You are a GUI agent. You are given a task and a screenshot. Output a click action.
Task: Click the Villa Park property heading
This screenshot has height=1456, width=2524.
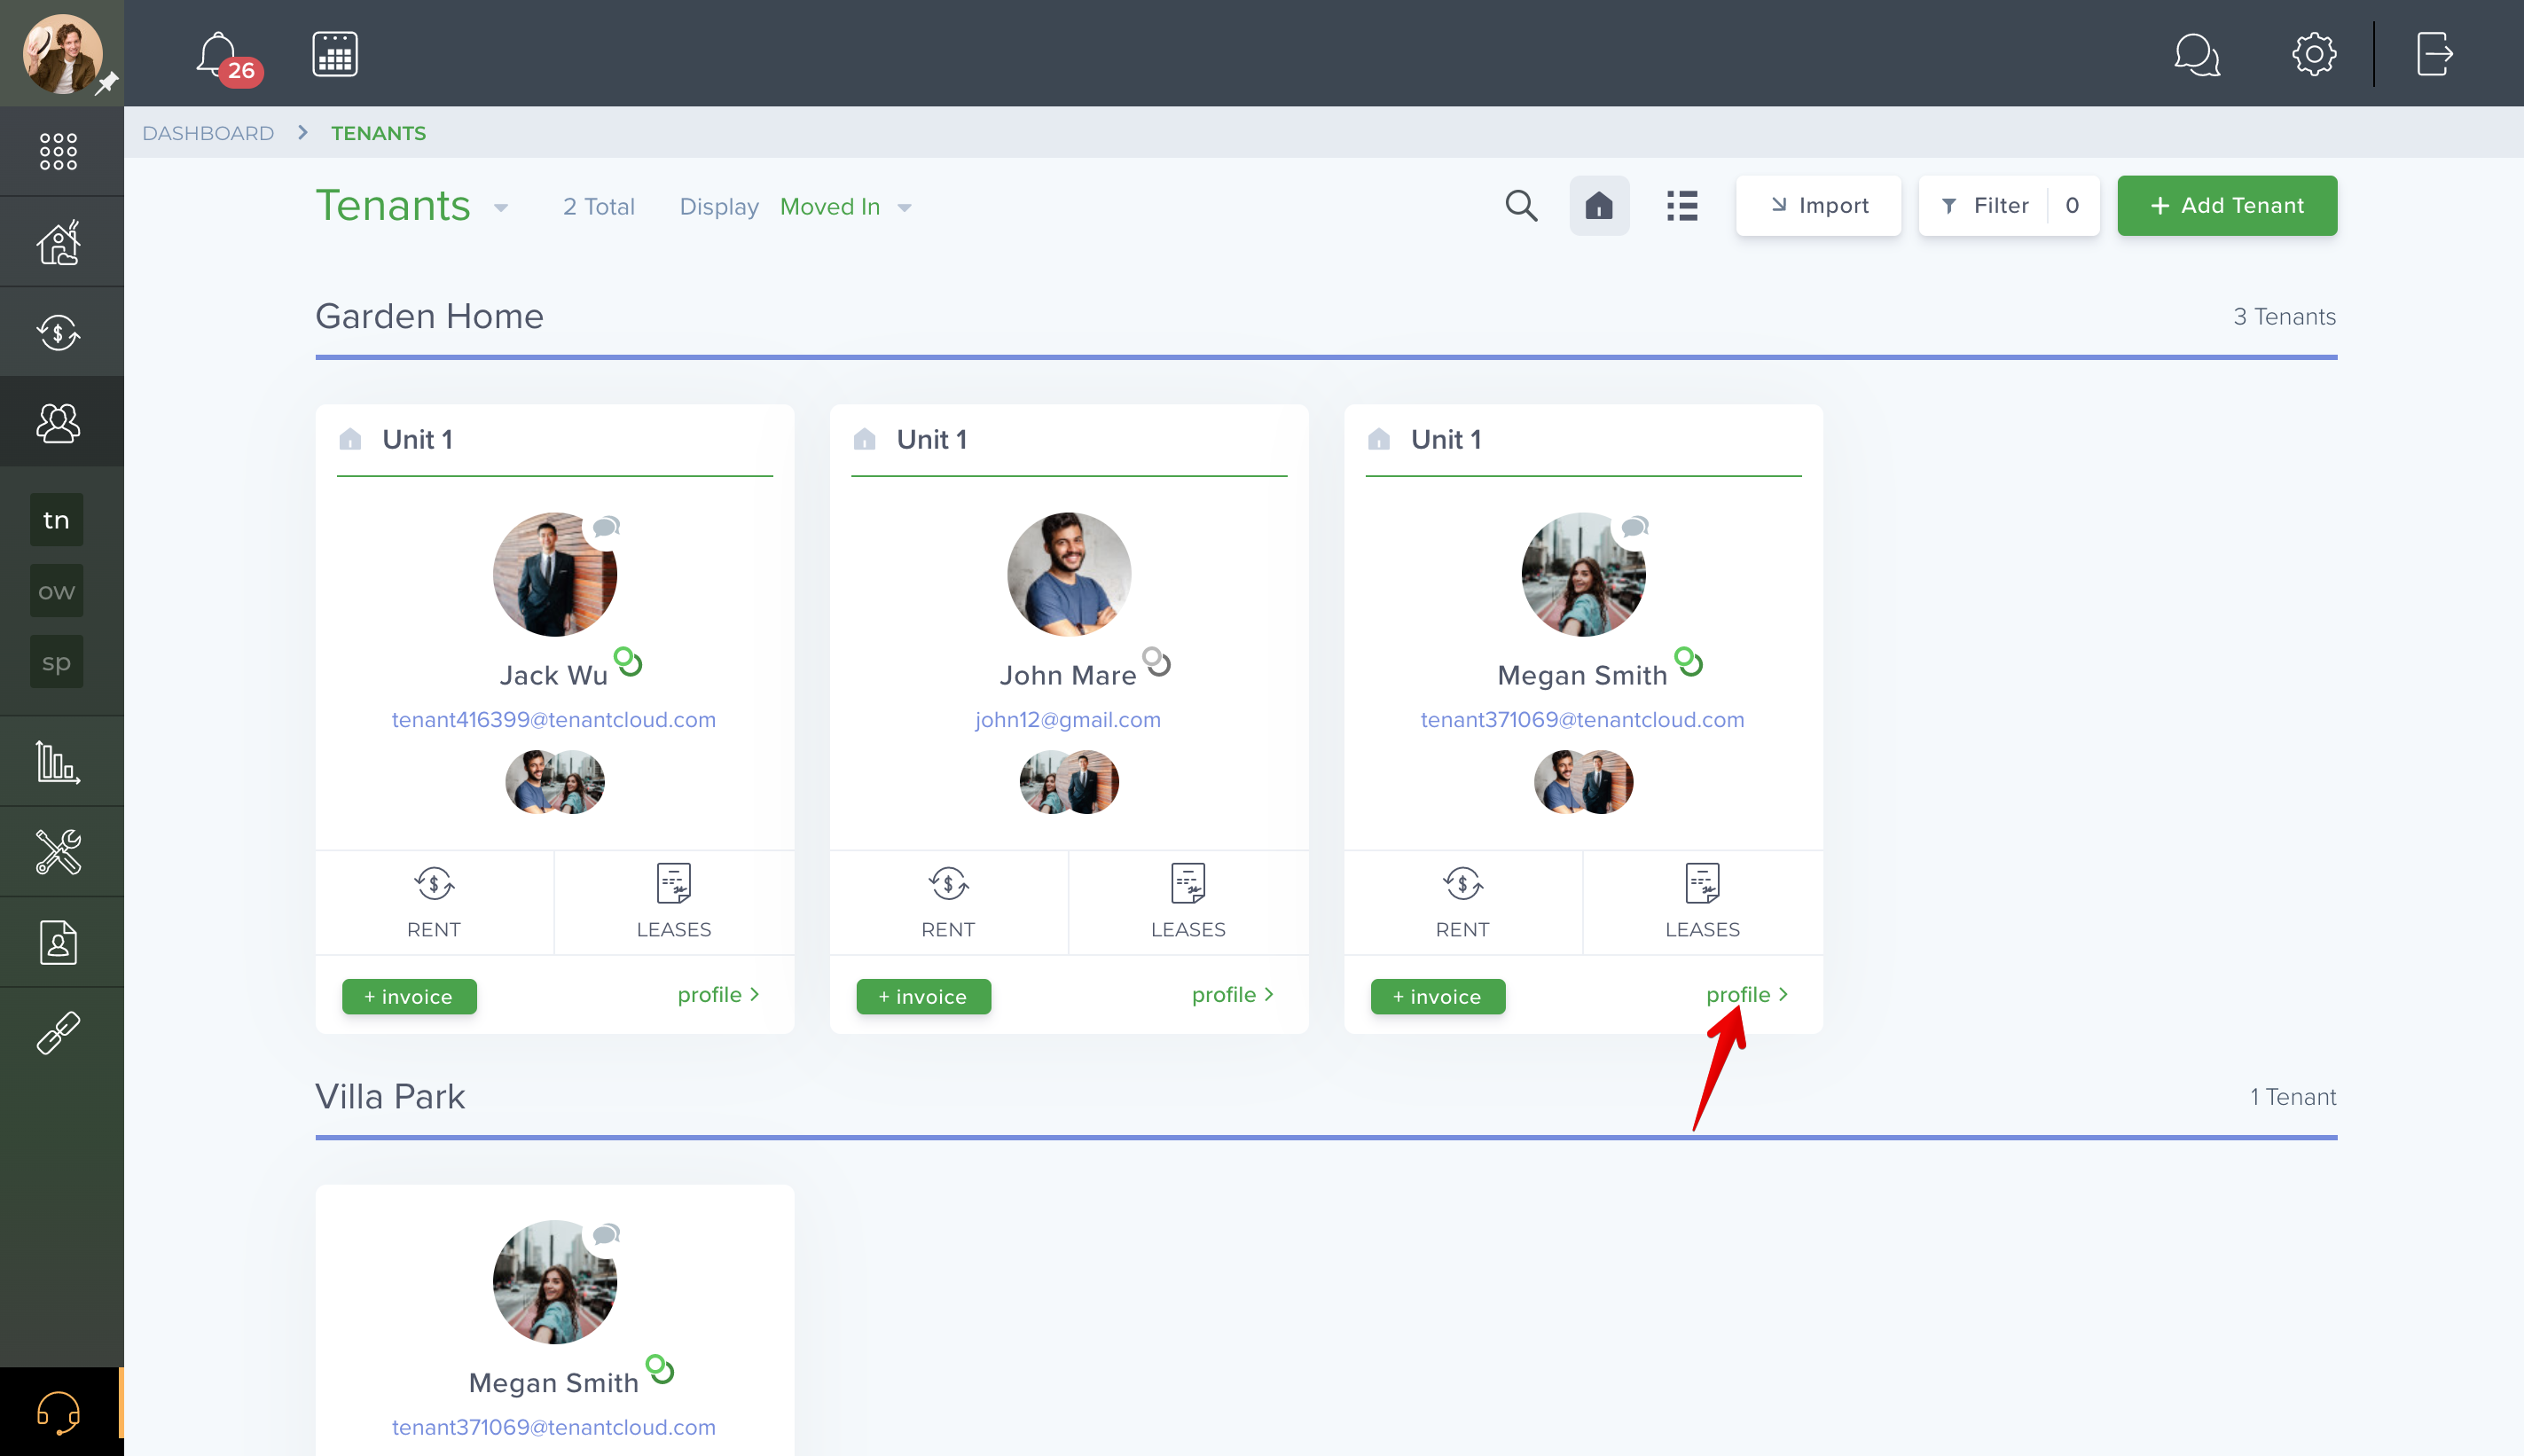390,1097
